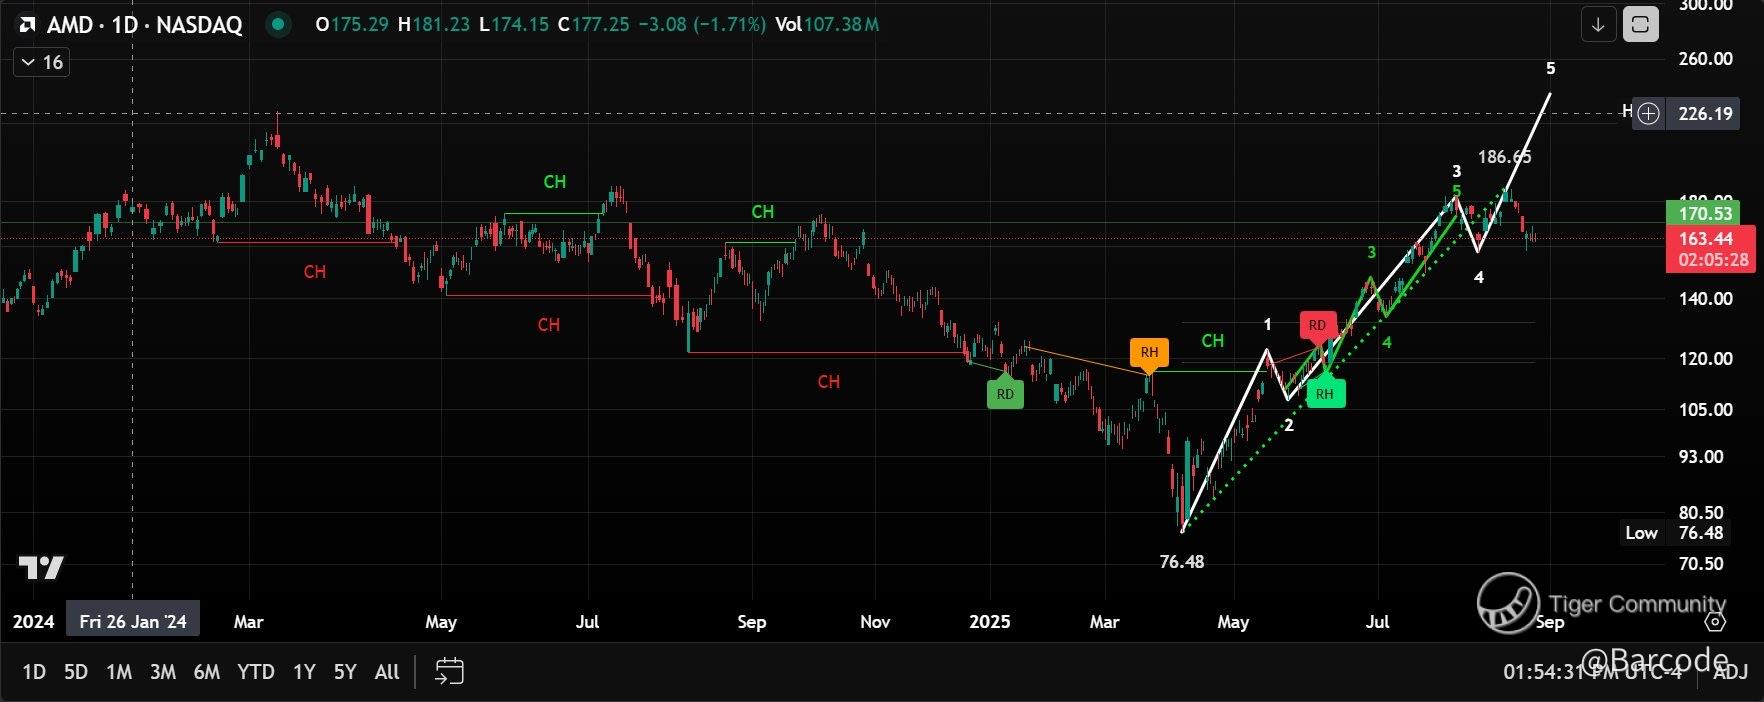Viewport: 1764px width, 702px height.
Task: Click the green market status dot
Action: pos(278,24)
